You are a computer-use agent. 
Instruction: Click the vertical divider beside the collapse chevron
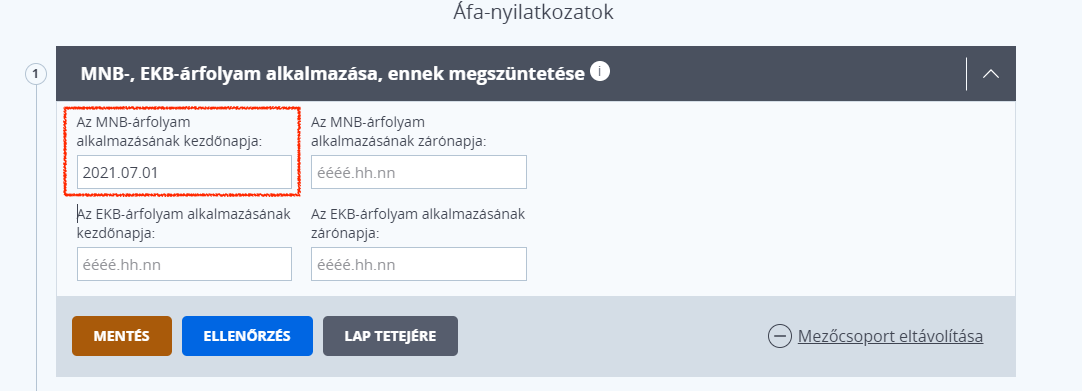pyautogui.click(x=966, y=74)
